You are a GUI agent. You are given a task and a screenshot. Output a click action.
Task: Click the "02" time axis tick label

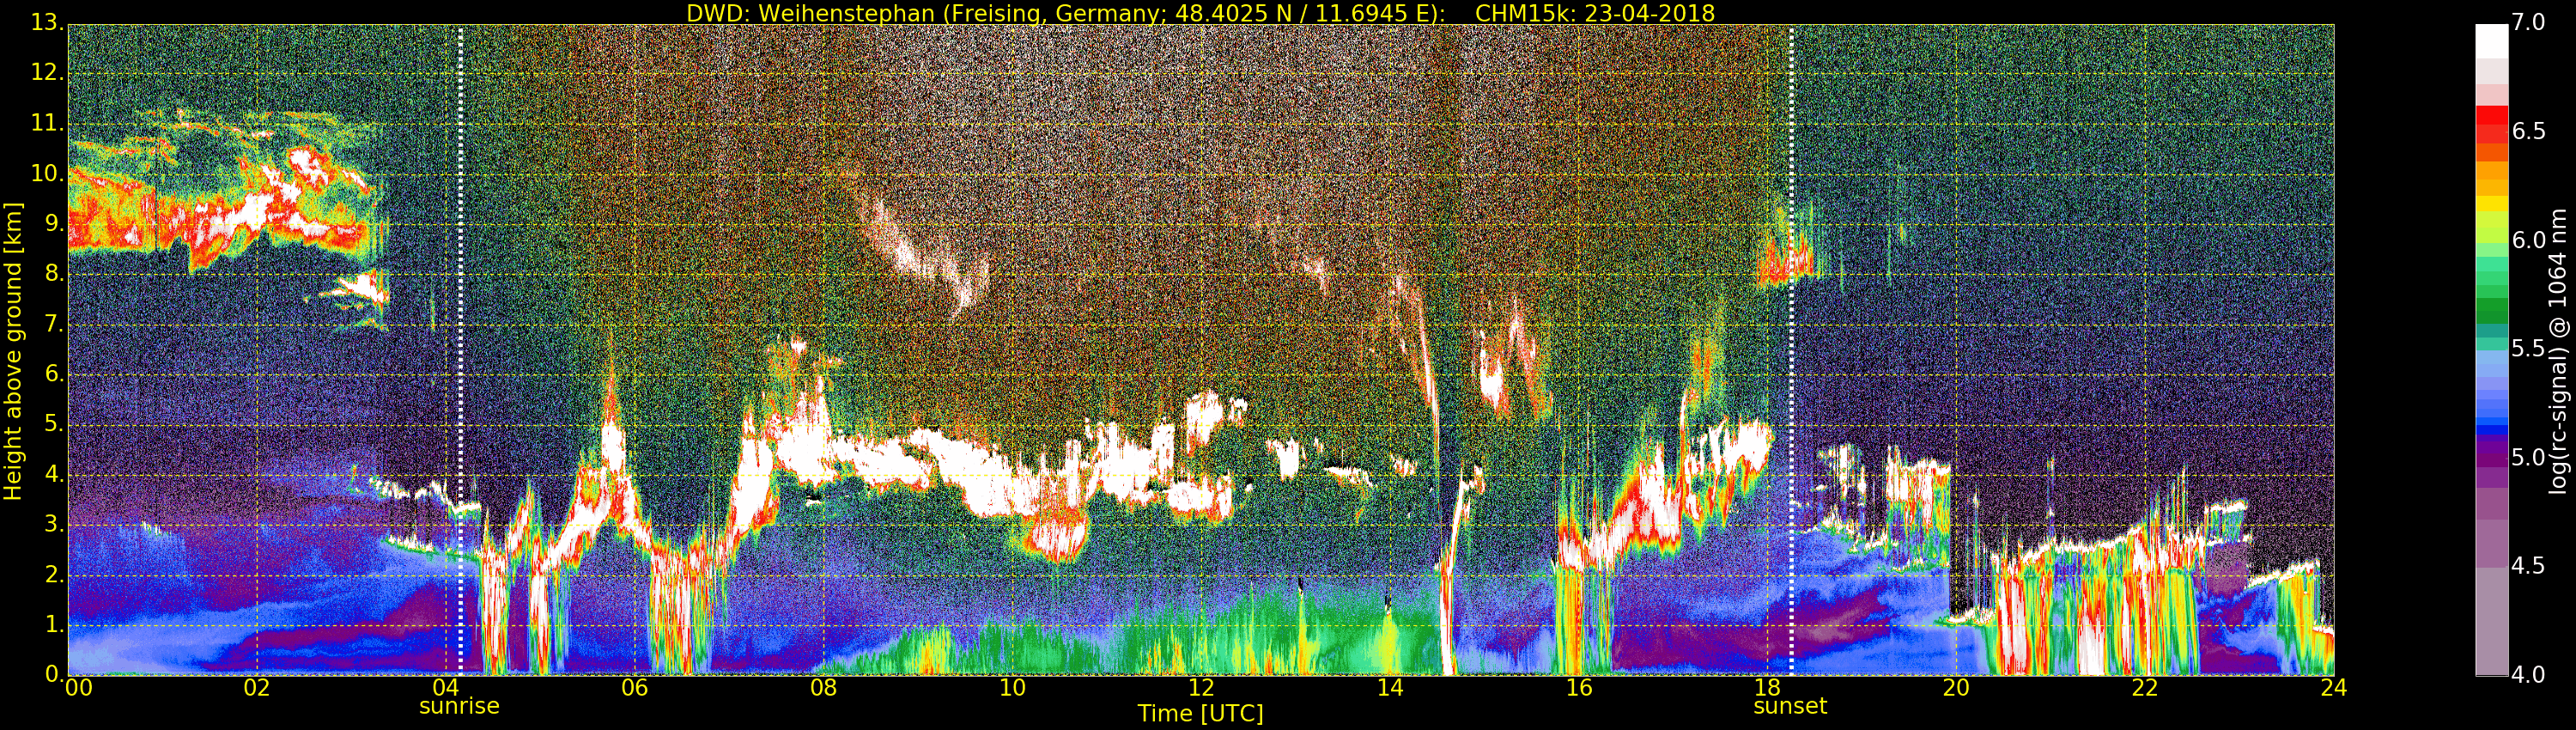click(x=257, y=688)
